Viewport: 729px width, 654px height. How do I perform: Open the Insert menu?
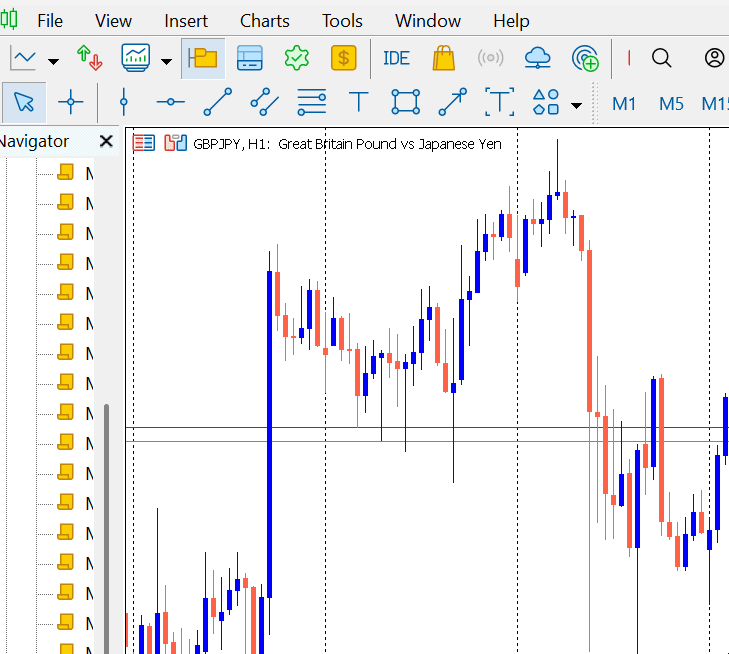[x=186, y=21]
